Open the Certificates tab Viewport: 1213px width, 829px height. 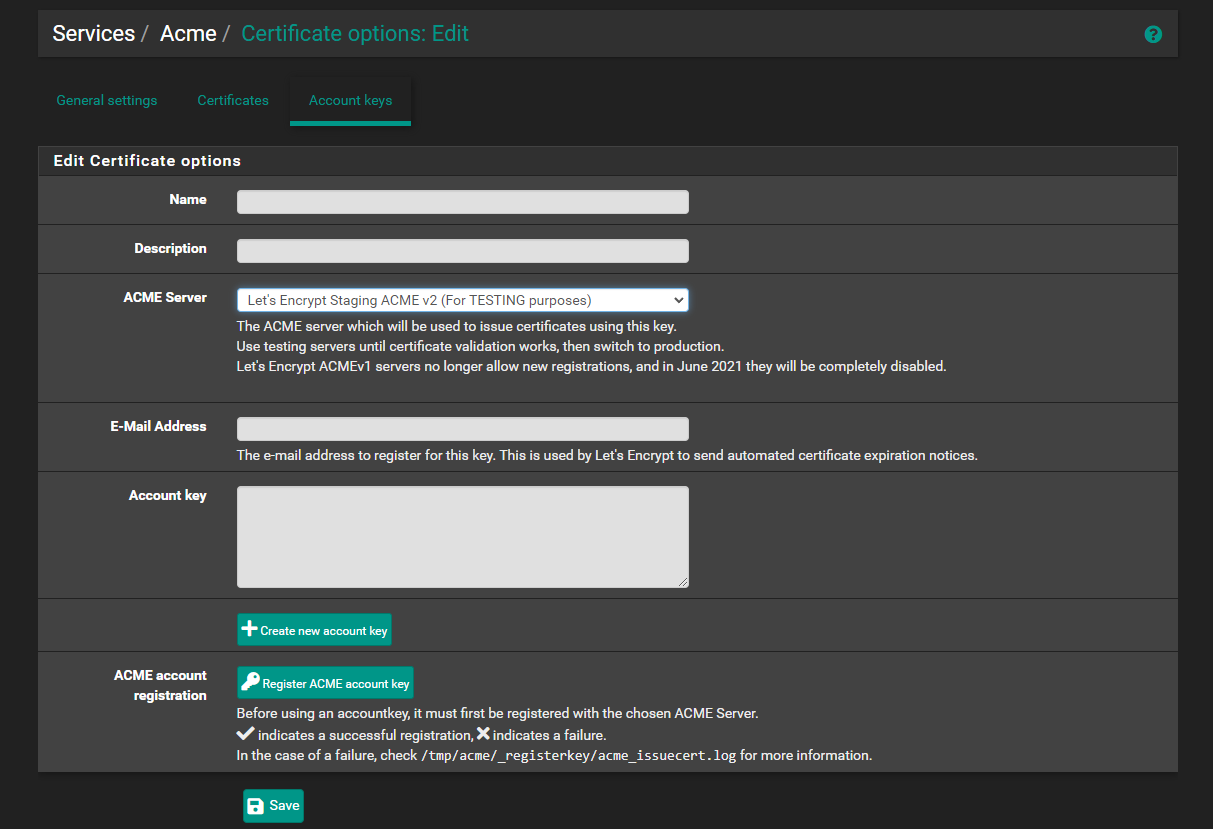(232, 100)
